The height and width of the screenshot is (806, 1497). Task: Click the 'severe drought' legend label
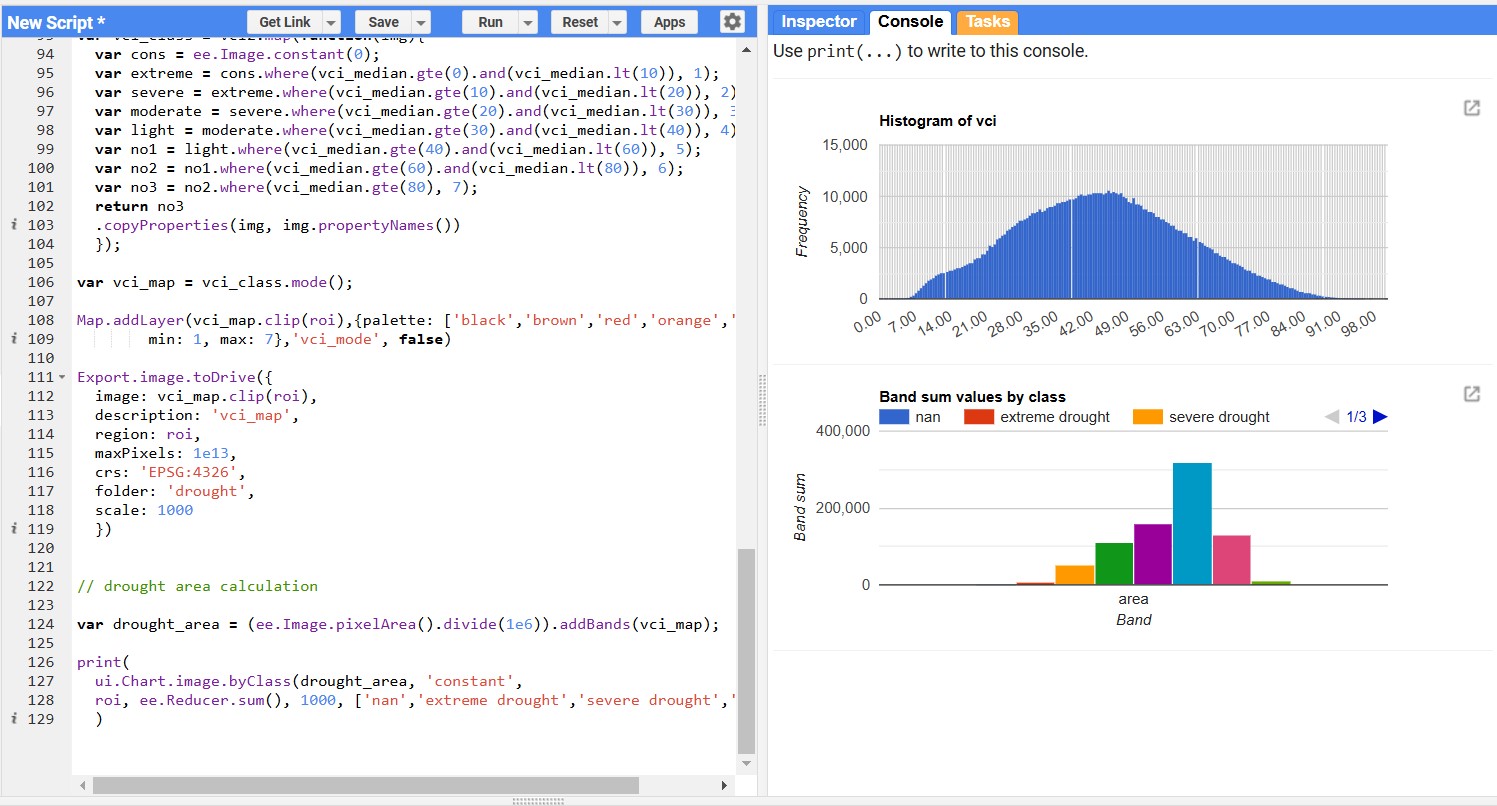click(x=1219, y=417)
